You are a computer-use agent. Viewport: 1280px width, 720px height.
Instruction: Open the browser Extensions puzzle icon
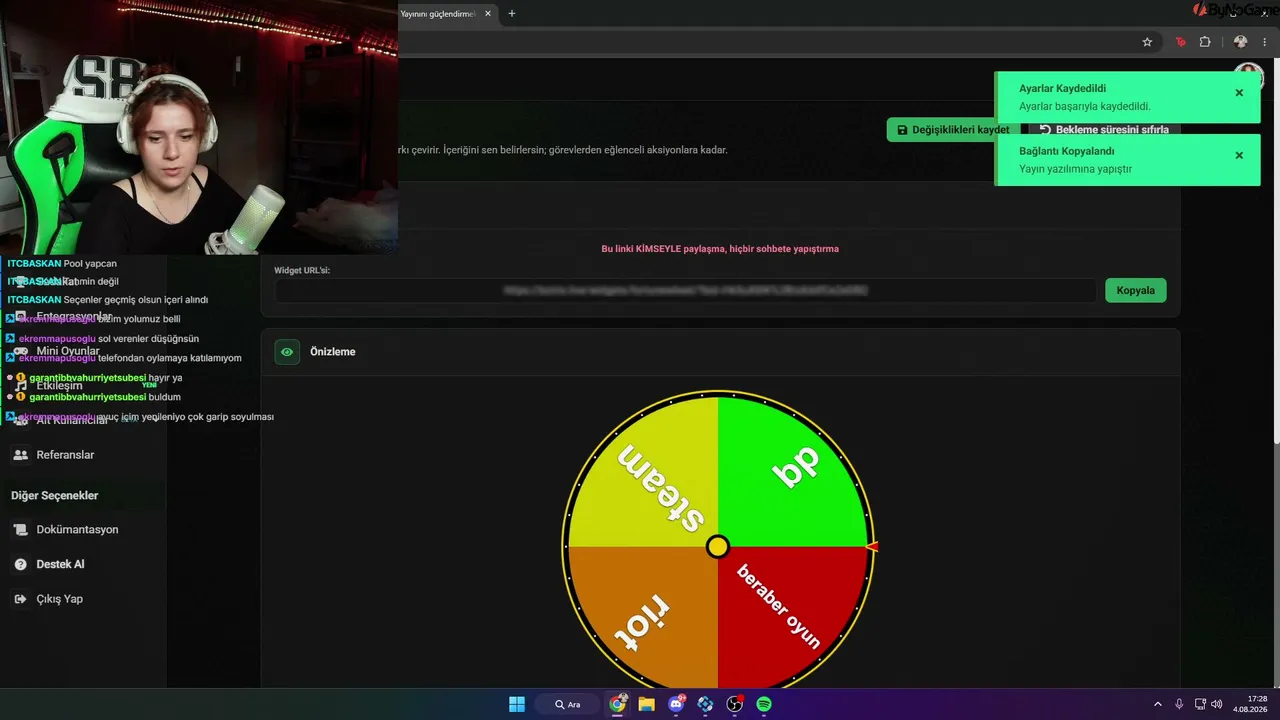click(1205, 42)
